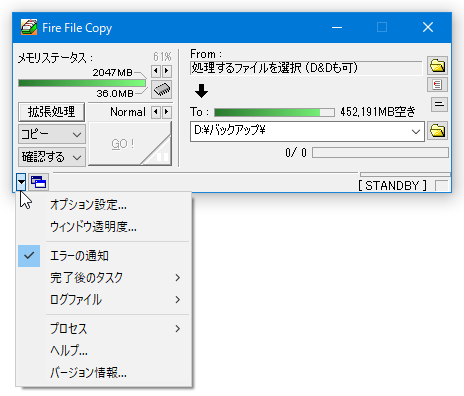Click the From file selection field
Image resolution: width=464 pixels, height=396 pixels.
click(x=306, y=68)
